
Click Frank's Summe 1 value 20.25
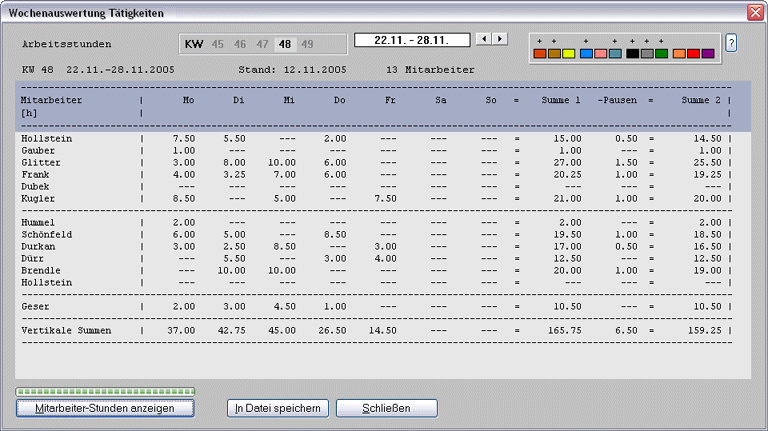pyautogui.click(x=567, y=175)
